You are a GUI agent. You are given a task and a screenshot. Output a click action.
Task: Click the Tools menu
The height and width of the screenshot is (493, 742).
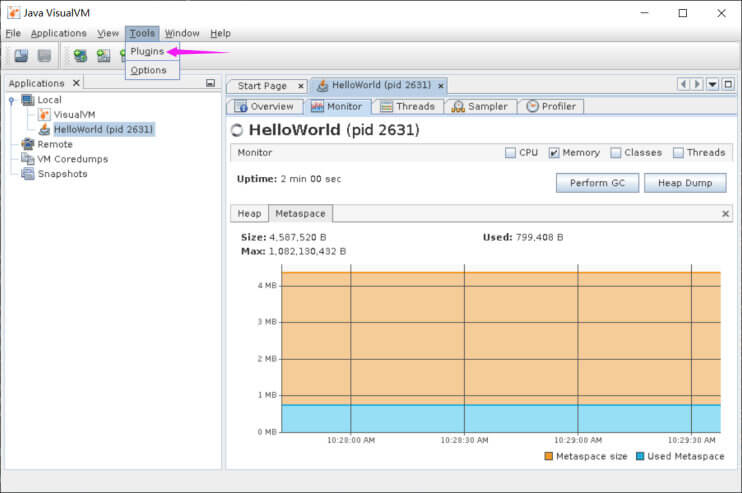pyautogui.click(x=142, y=33)
